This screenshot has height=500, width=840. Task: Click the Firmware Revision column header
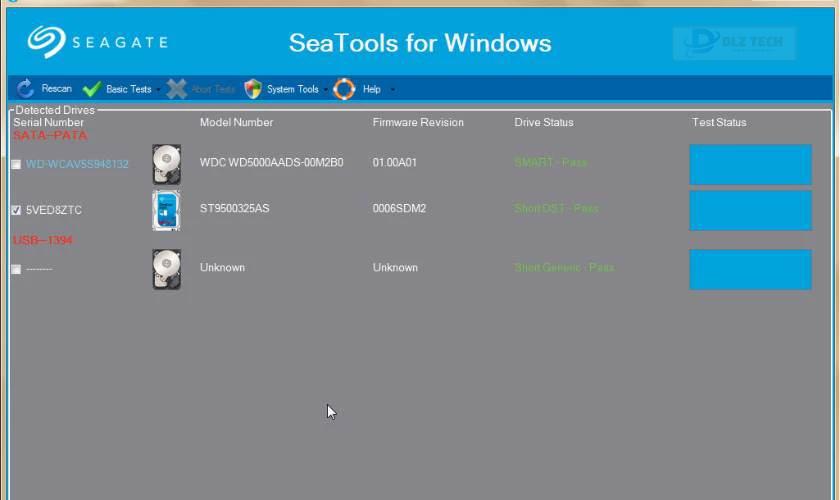pos(418,122)
